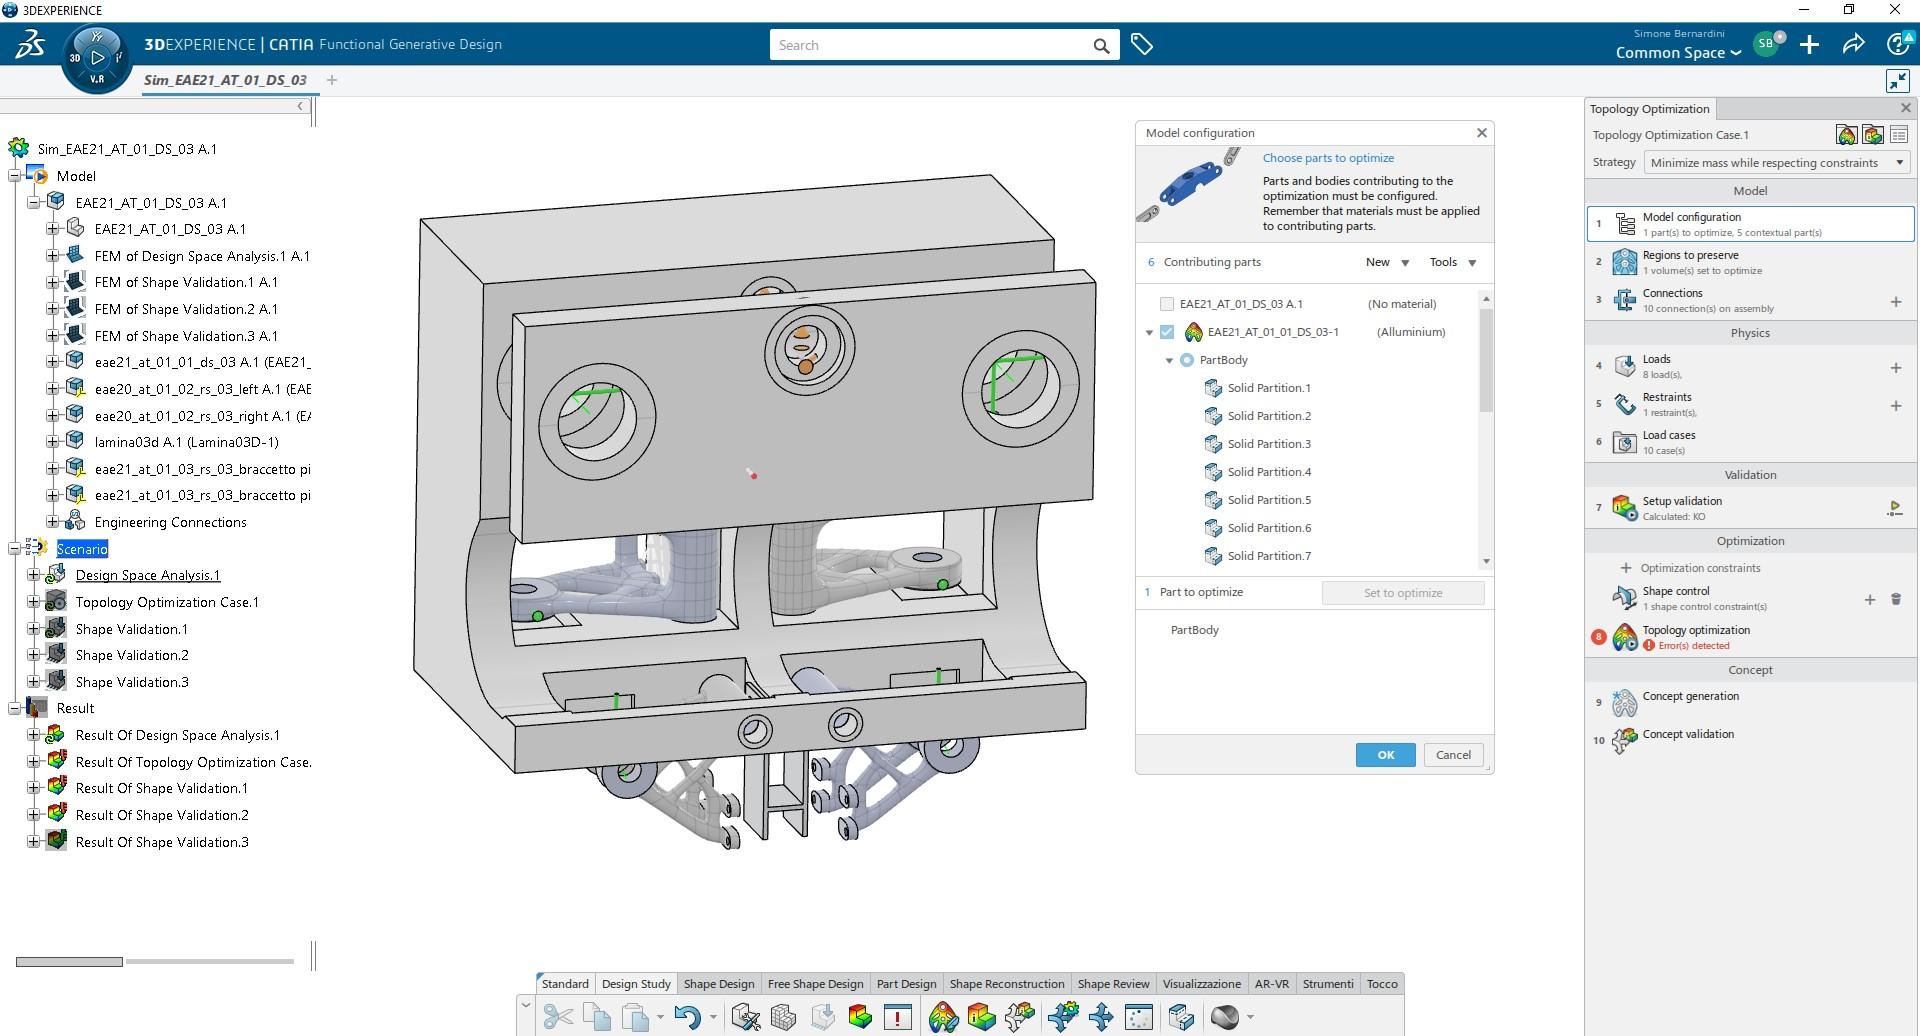This screenshot has width=1920, height=1036.
Task: Open the undo history dropdown arrow
Action: [x=713, y=1018]
